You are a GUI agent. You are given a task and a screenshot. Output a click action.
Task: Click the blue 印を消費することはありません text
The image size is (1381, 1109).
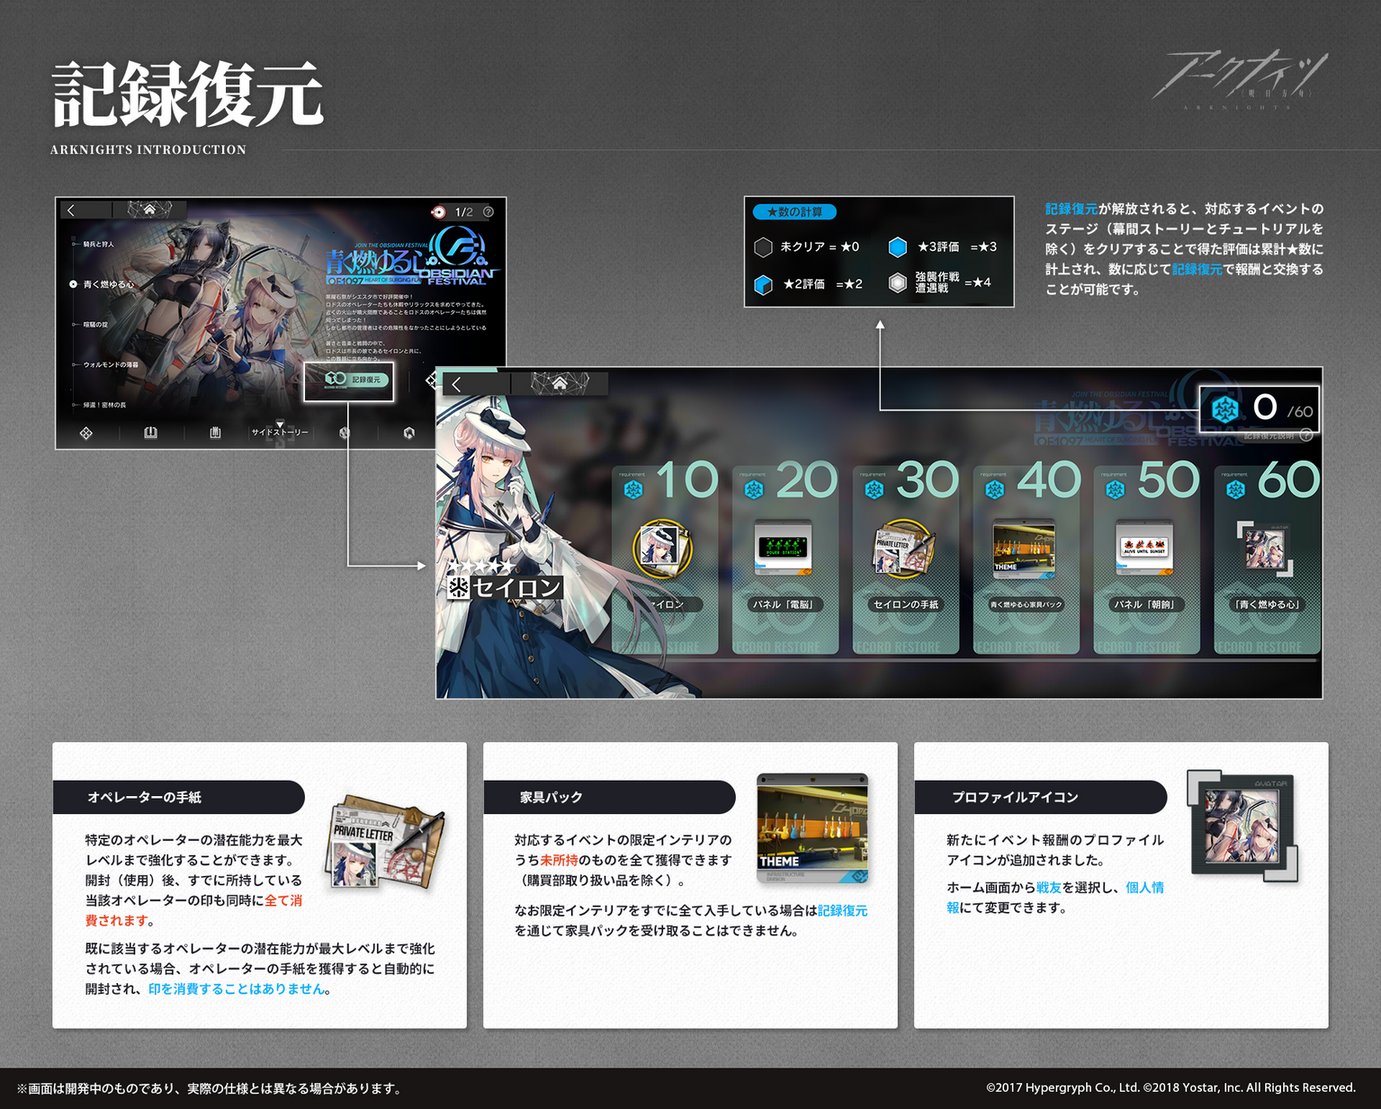(237, 988)
